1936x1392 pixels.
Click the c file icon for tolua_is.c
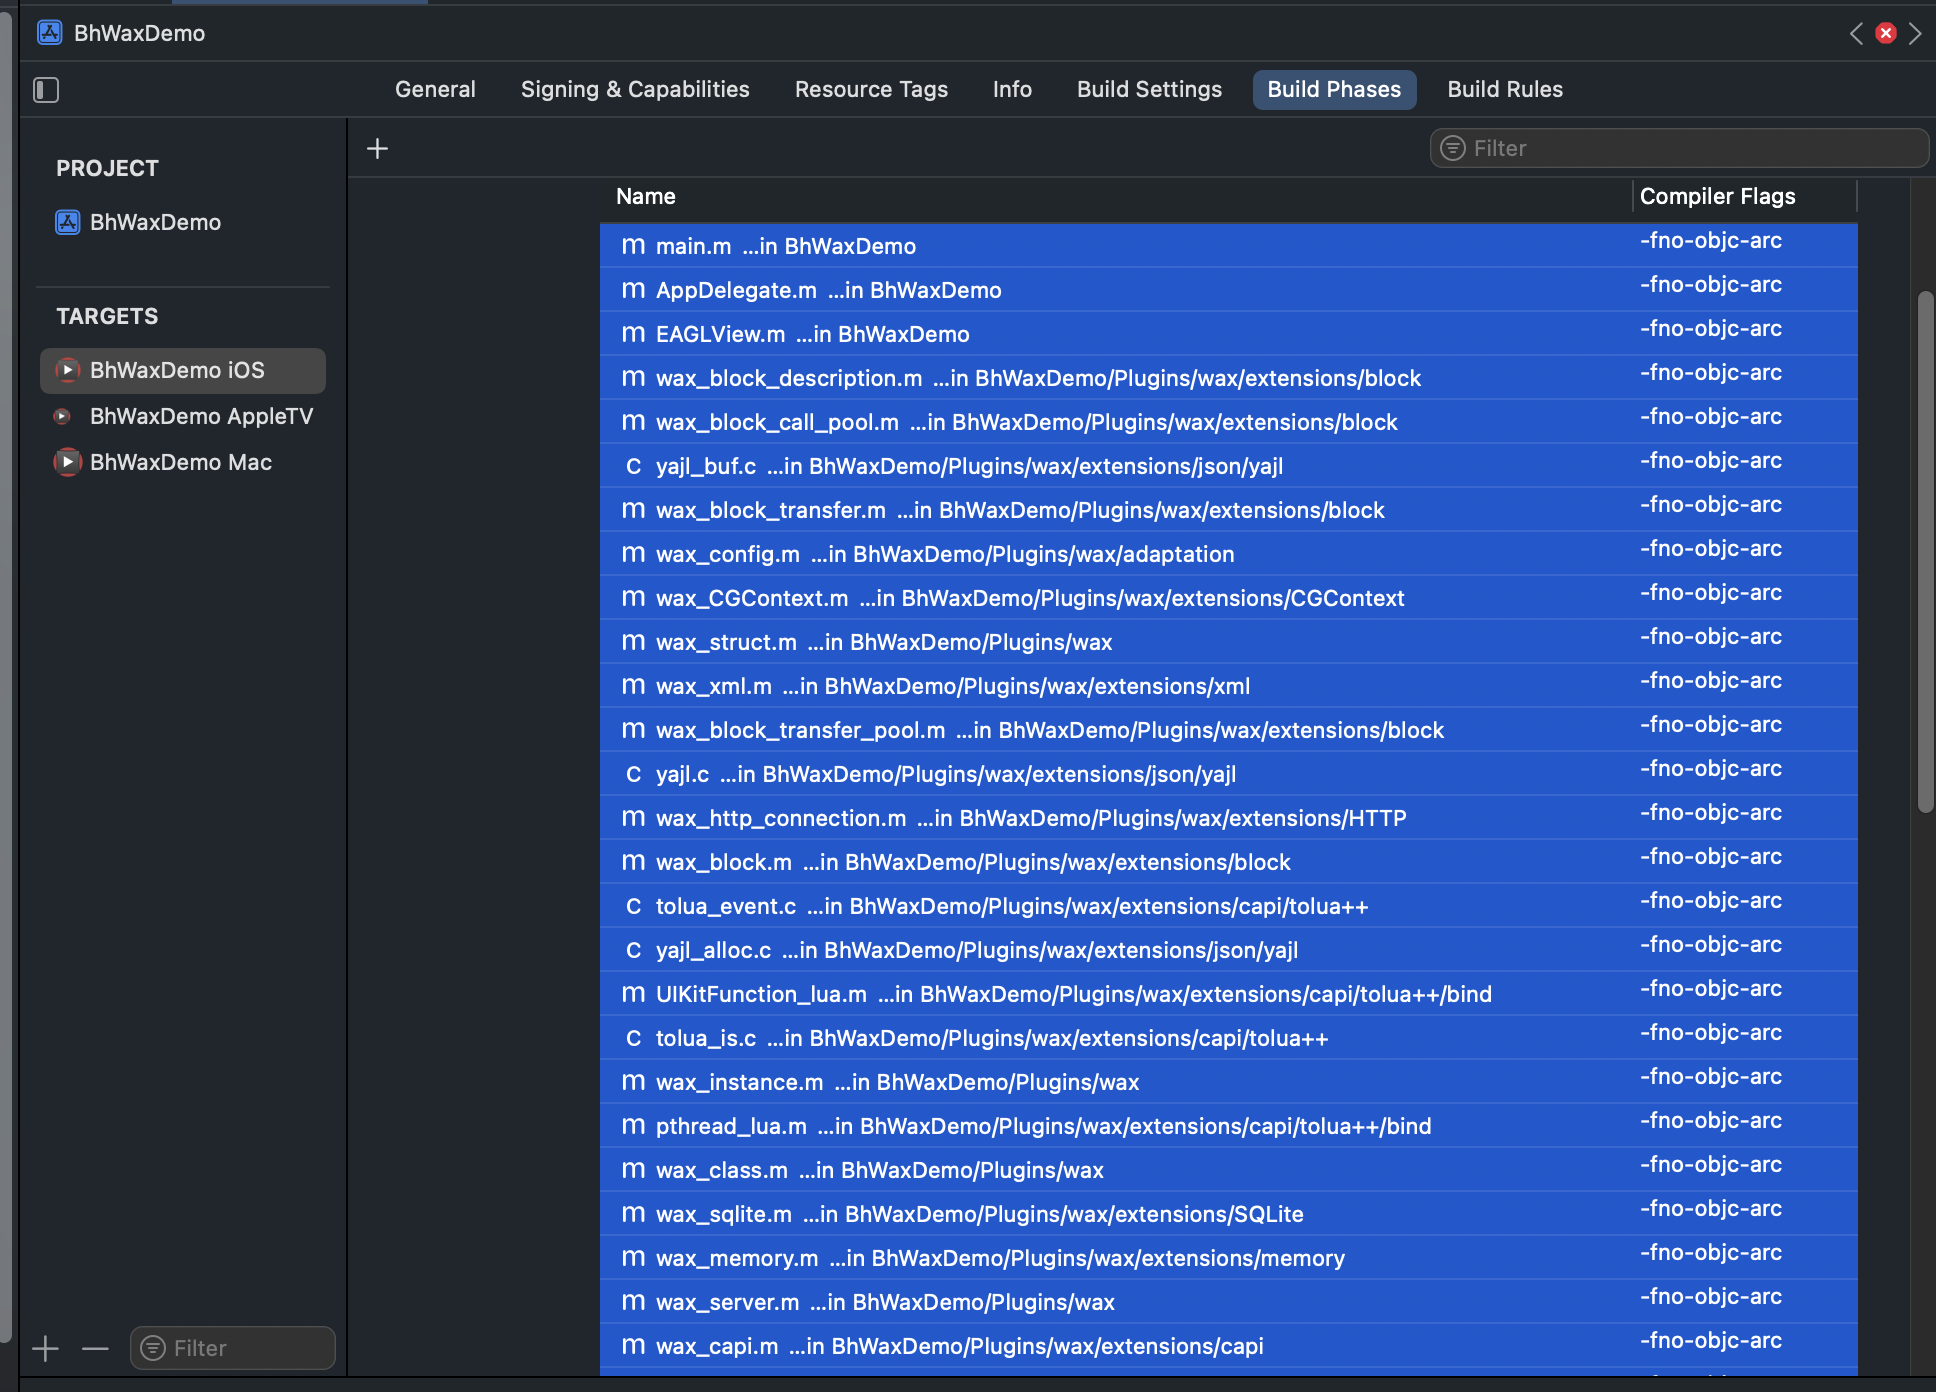click(x=633, y=1039)
